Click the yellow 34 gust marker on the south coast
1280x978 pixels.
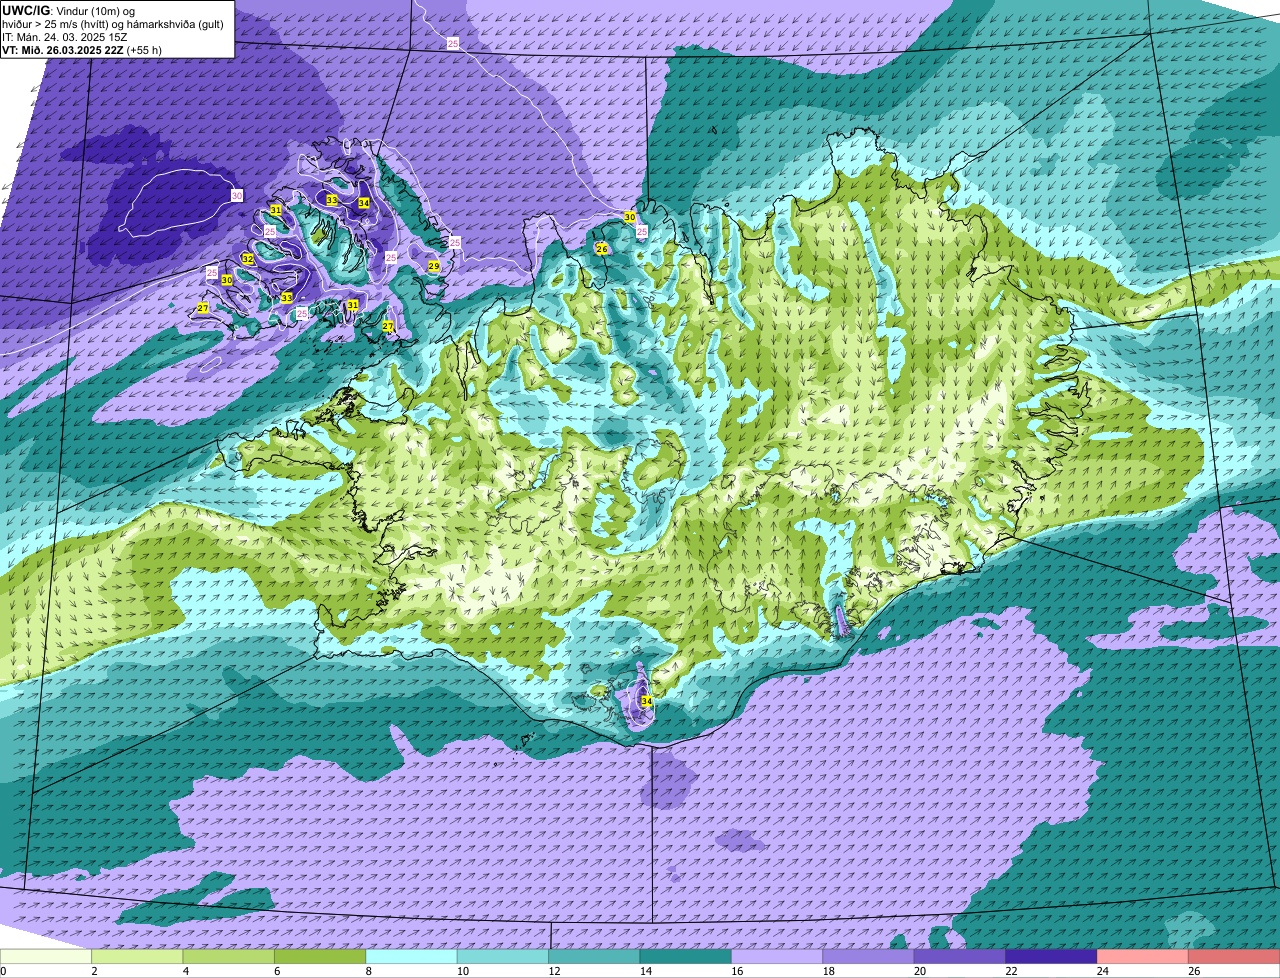click(x=647, y=702)
